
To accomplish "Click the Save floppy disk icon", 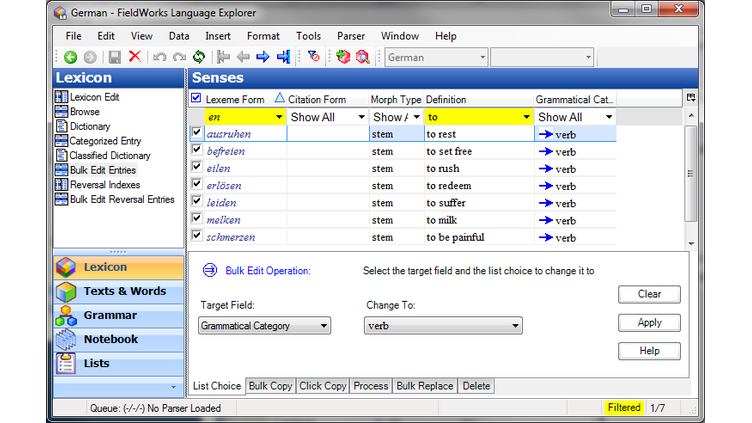I will (115, 58).
